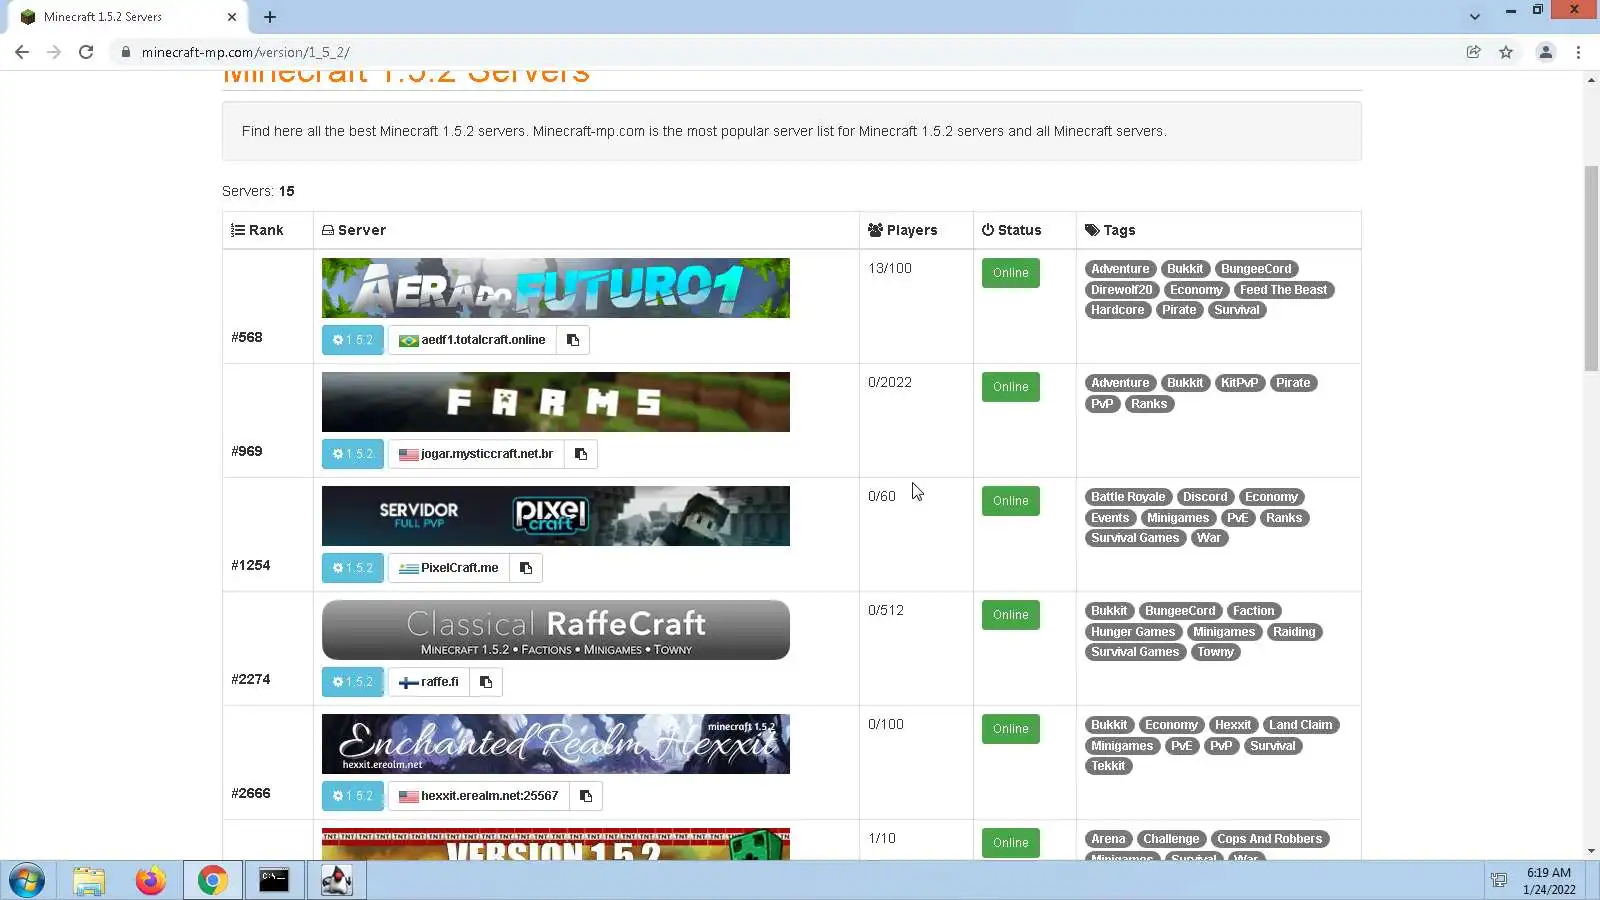This screenshot has width=1600, height=900.
Task: Click Online status for raffe.fi
Action: tap(1011, 615)
